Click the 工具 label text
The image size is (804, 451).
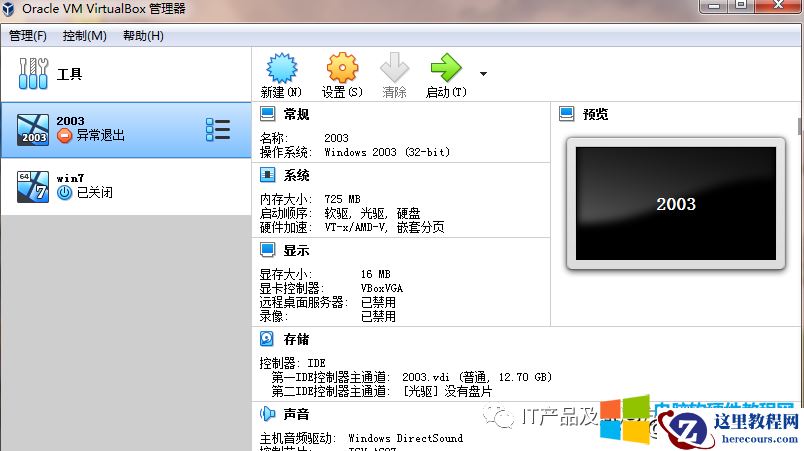pyautogui.click(x=70, y=74)
